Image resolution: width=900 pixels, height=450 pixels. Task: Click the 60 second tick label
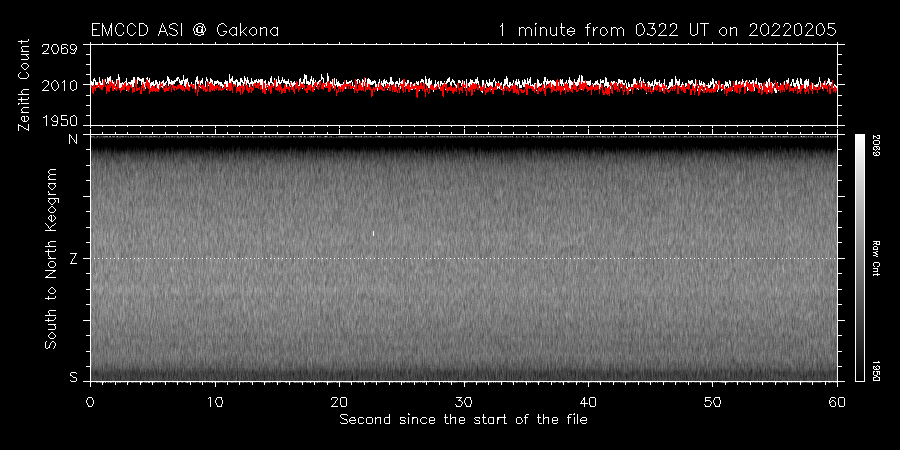(x=837, y=401)
